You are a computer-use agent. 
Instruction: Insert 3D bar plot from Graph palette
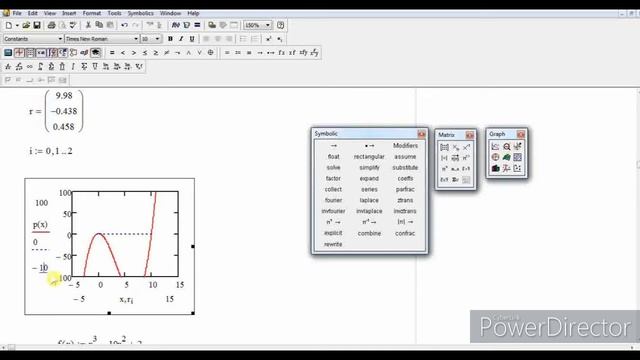click(x=496, y=168)
